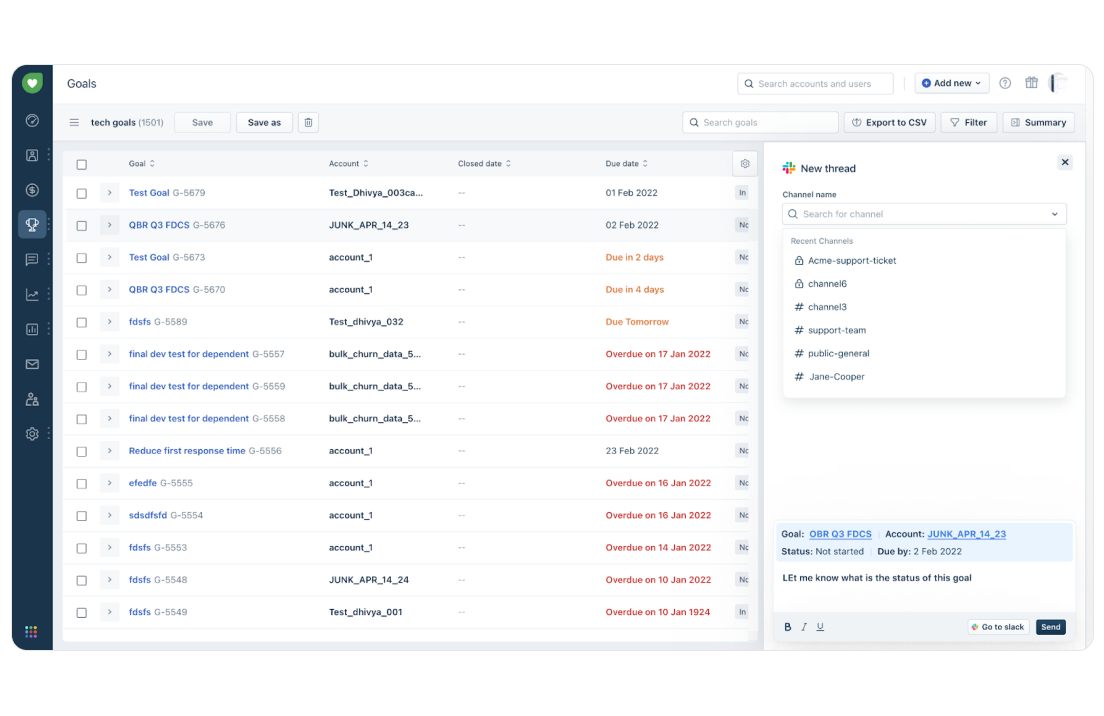The width and height of the screenshot is (1104, 716).
Task: Open the mail icon in the sidebar
Action: [x=31, y=364]
